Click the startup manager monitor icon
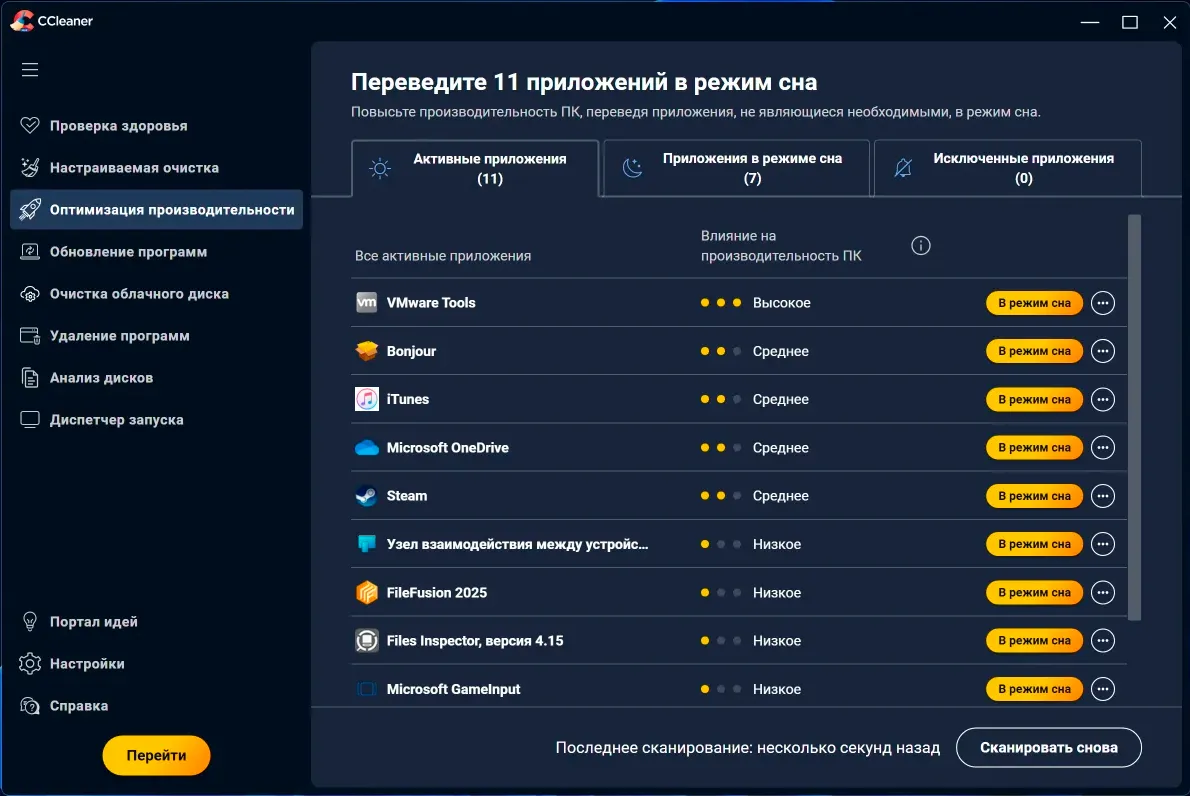Image resolution: width=1190 pixels, height=796 pixels. coord(30,420)
